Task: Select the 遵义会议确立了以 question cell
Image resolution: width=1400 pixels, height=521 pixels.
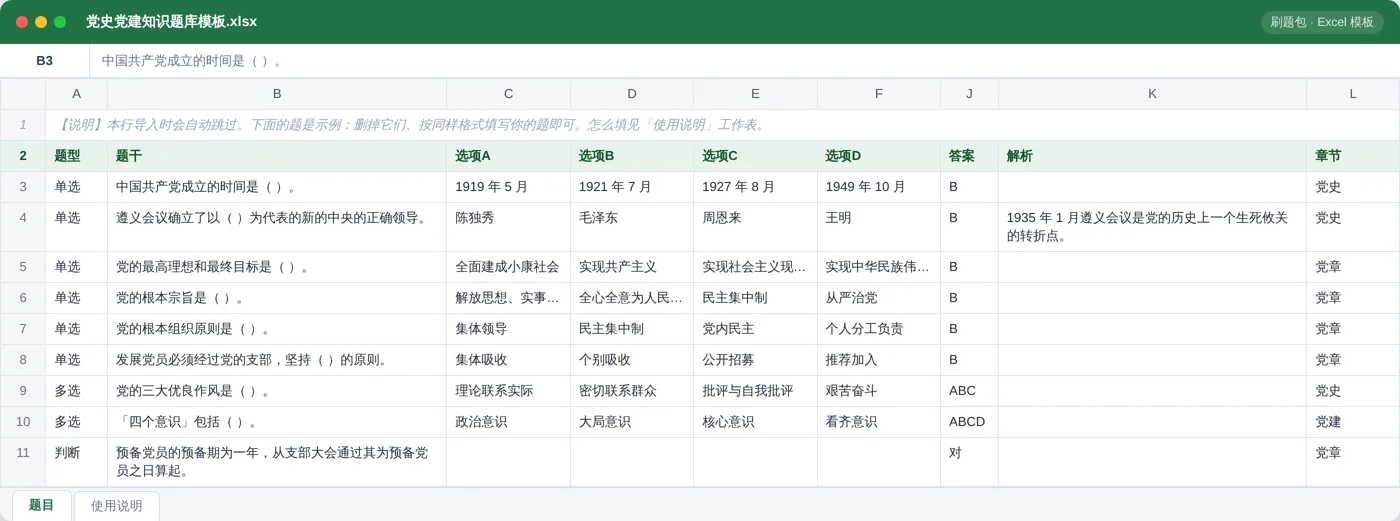Action: pyautogui.click(x=277, y=227)
